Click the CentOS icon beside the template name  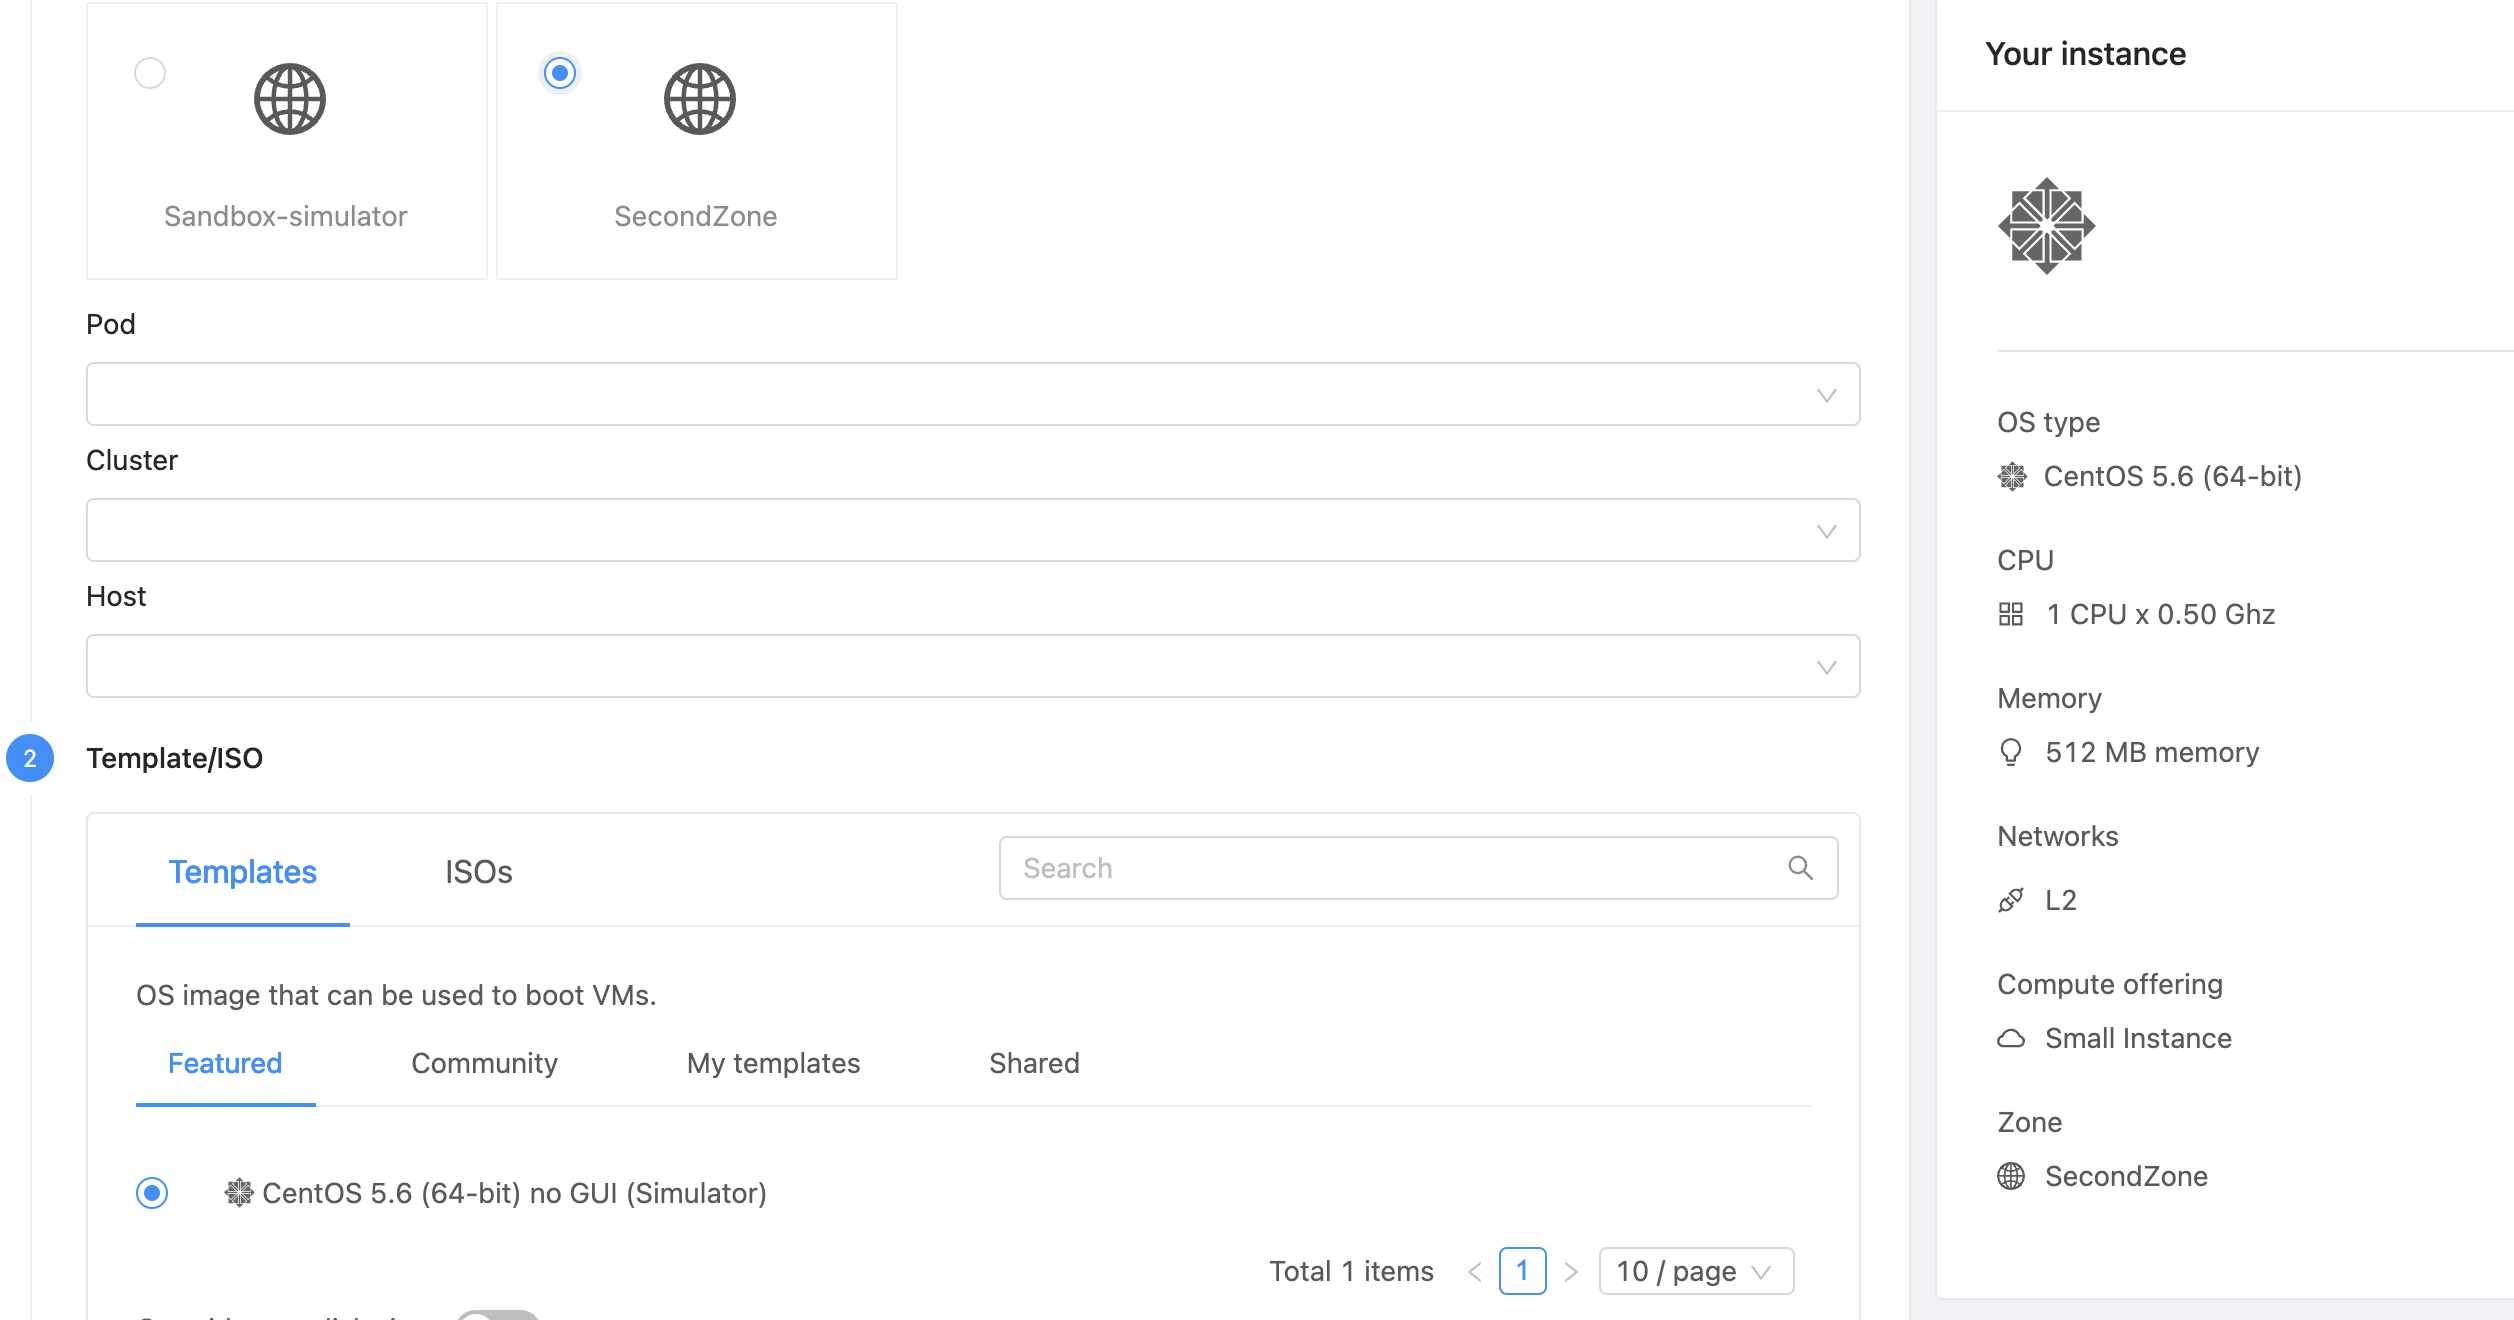(239, 1192)
